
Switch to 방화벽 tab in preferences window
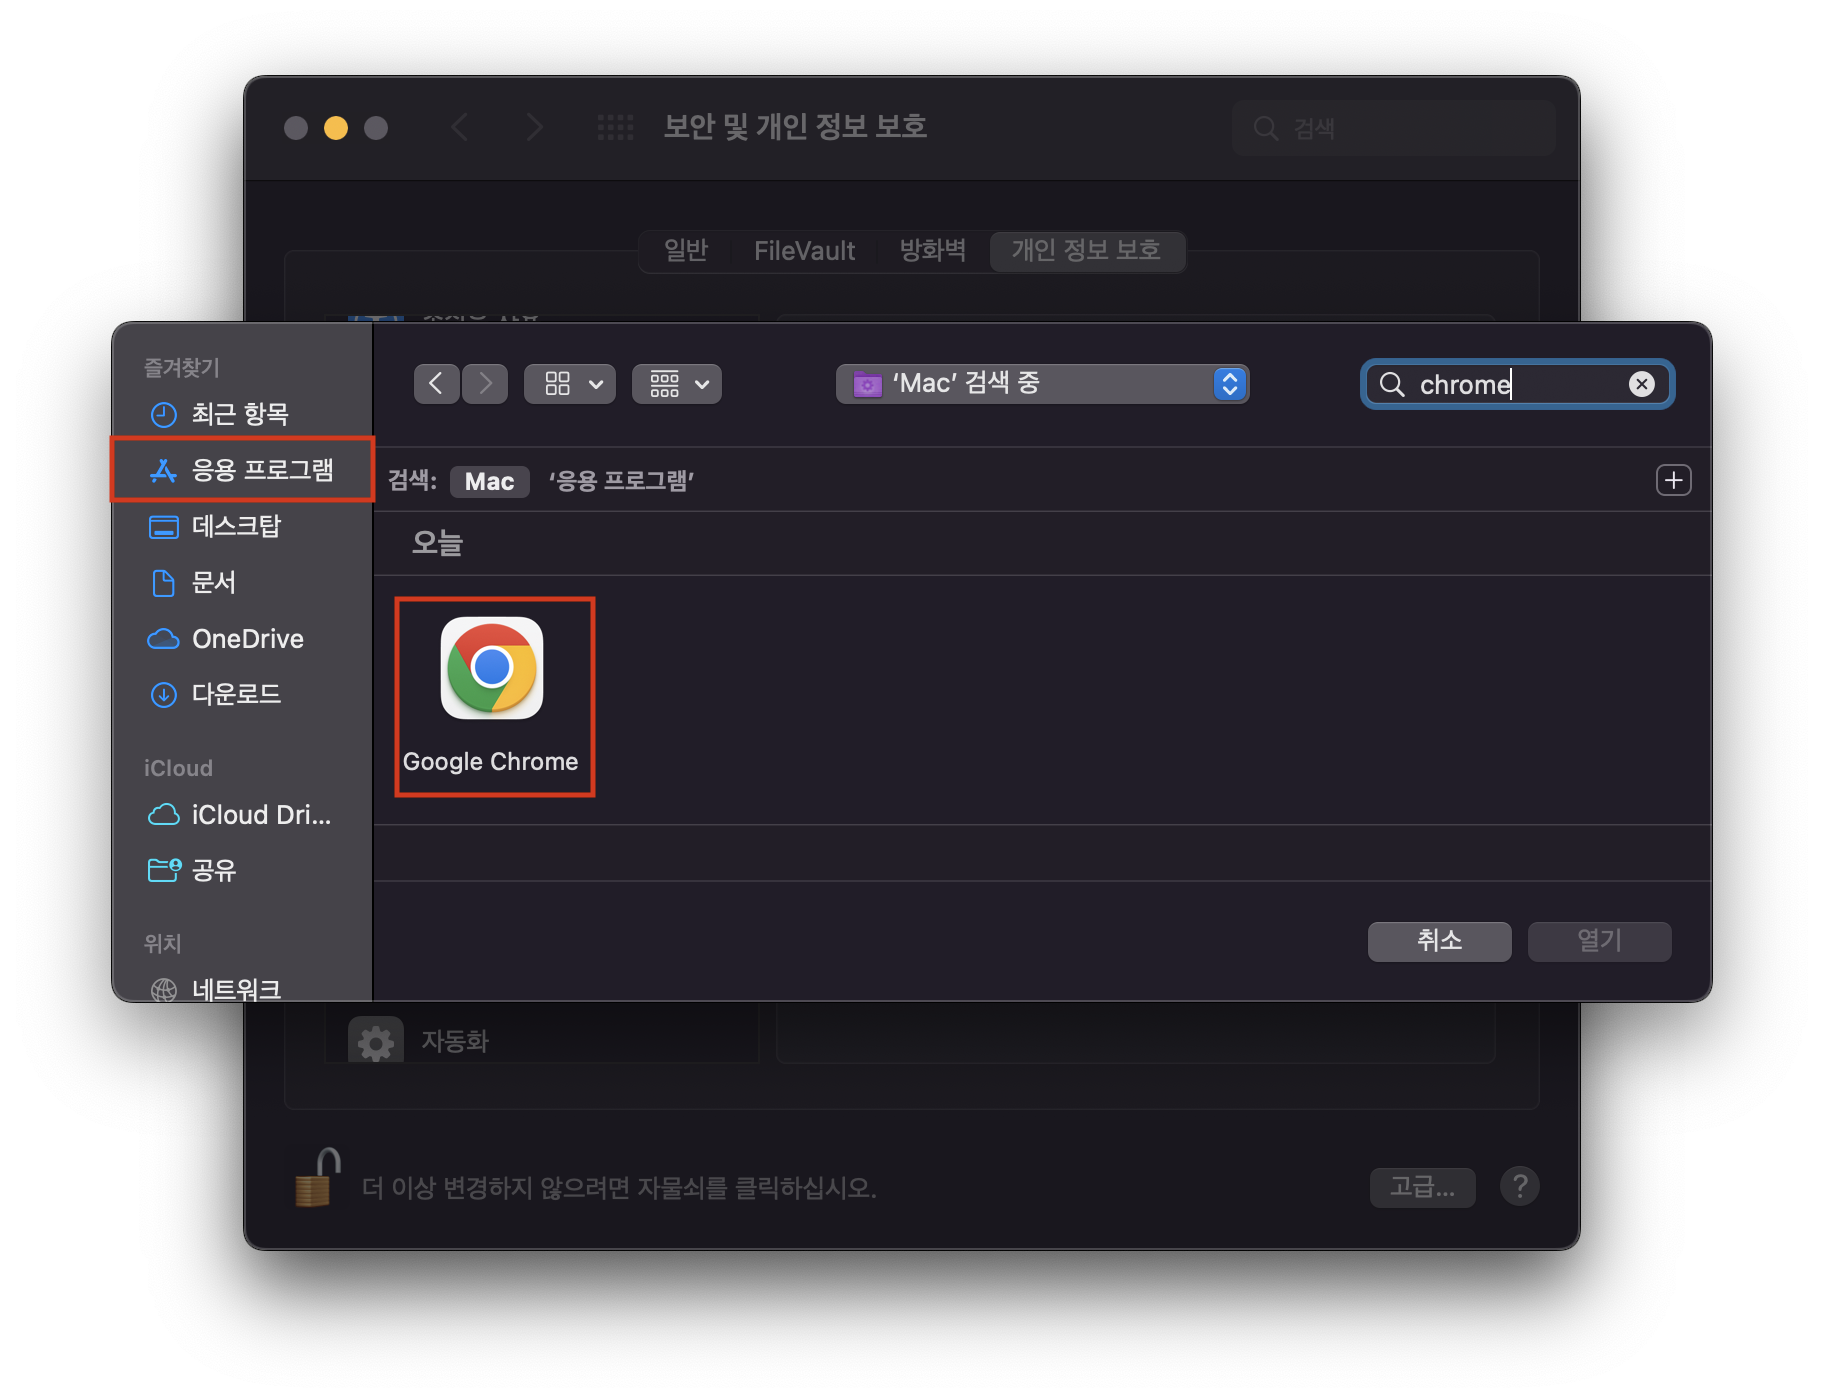click(x=932, y=250)
